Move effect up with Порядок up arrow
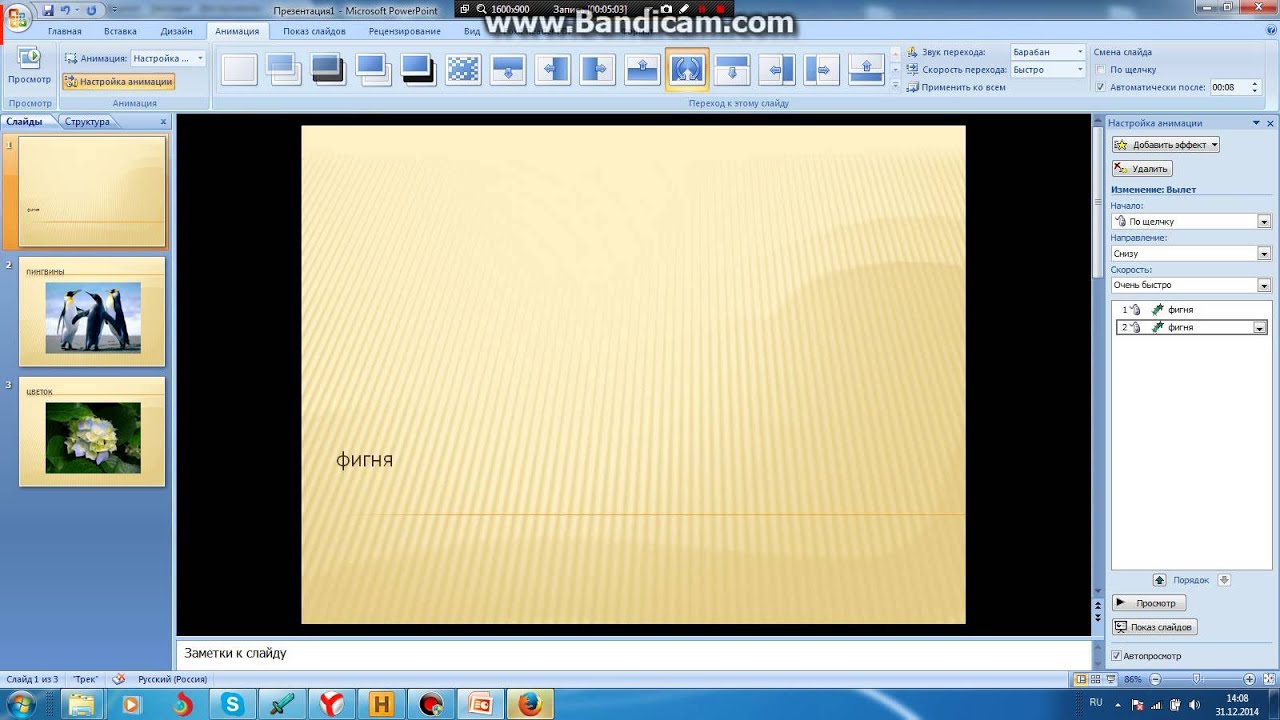The image size is (1280, 720). click(1160, 580)
